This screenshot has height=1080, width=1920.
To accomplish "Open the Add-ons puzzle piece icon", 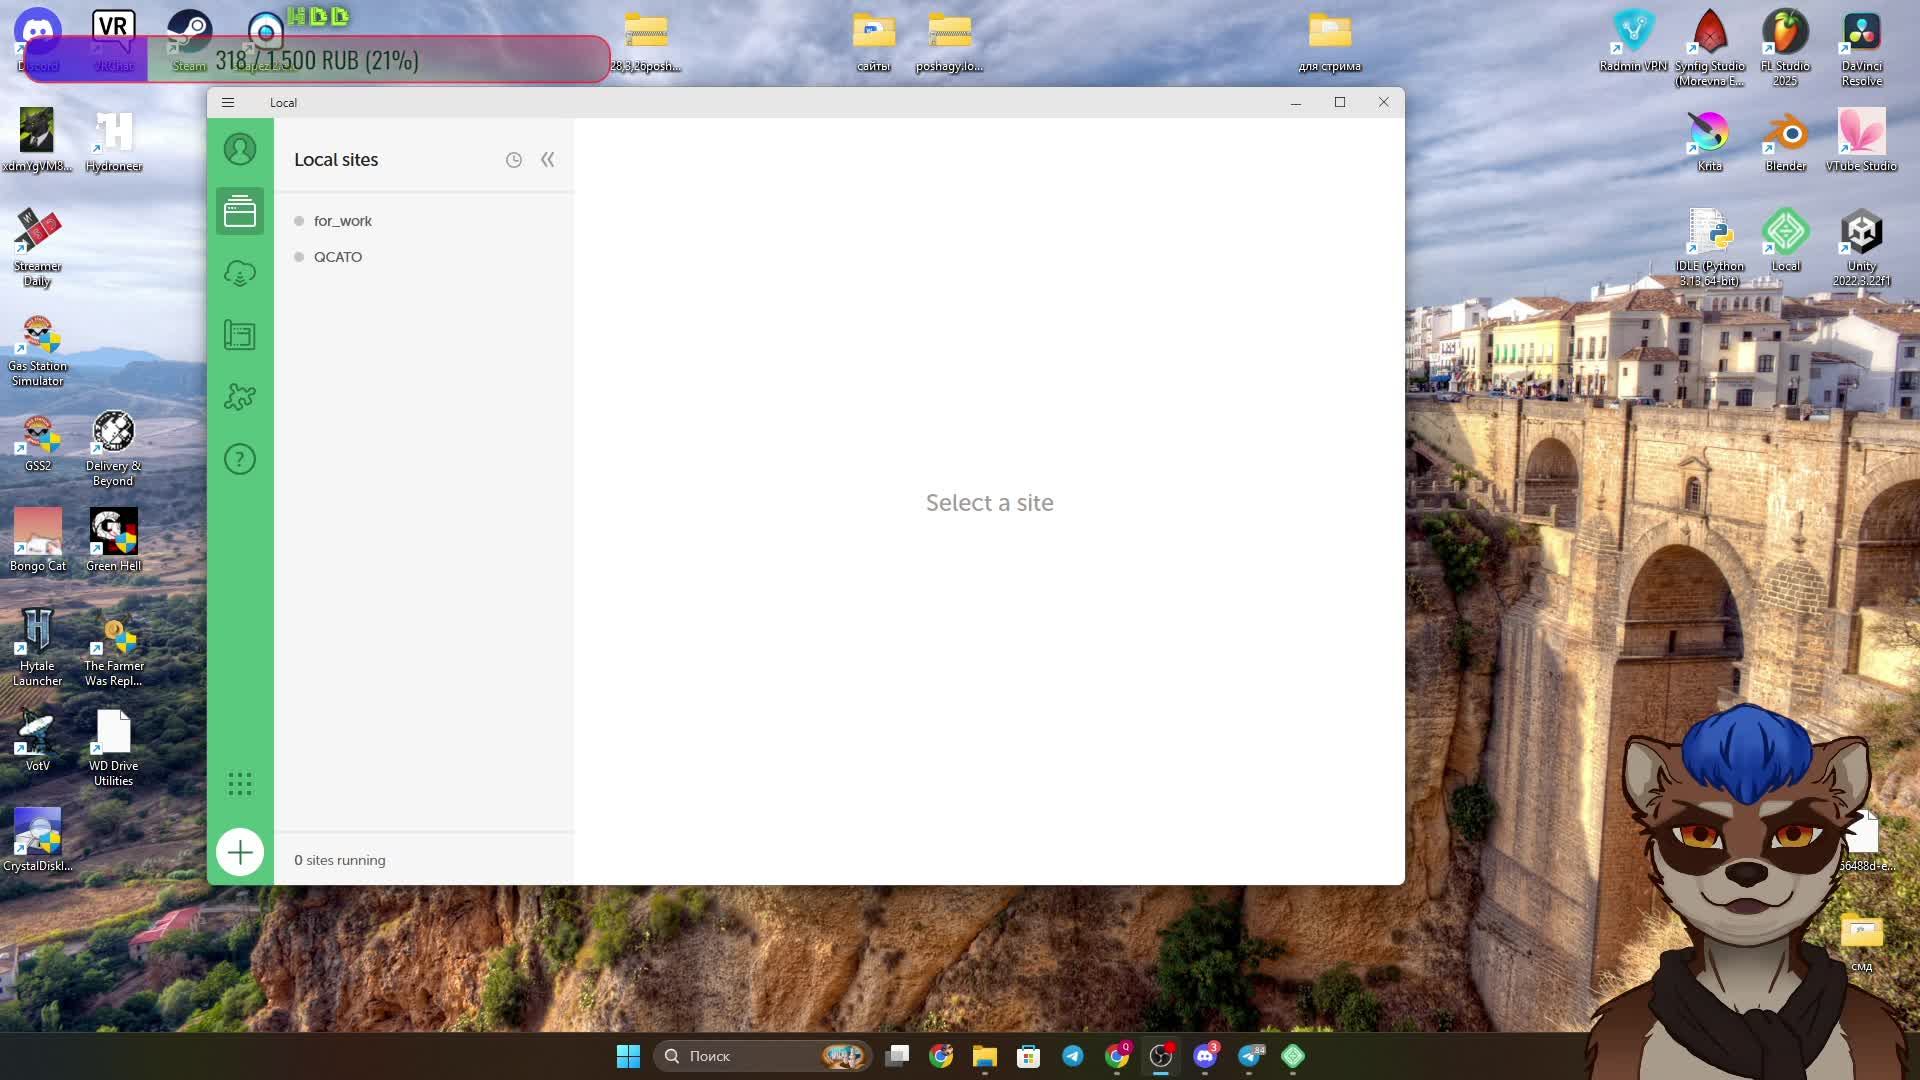I will click(x=240, y=397).
